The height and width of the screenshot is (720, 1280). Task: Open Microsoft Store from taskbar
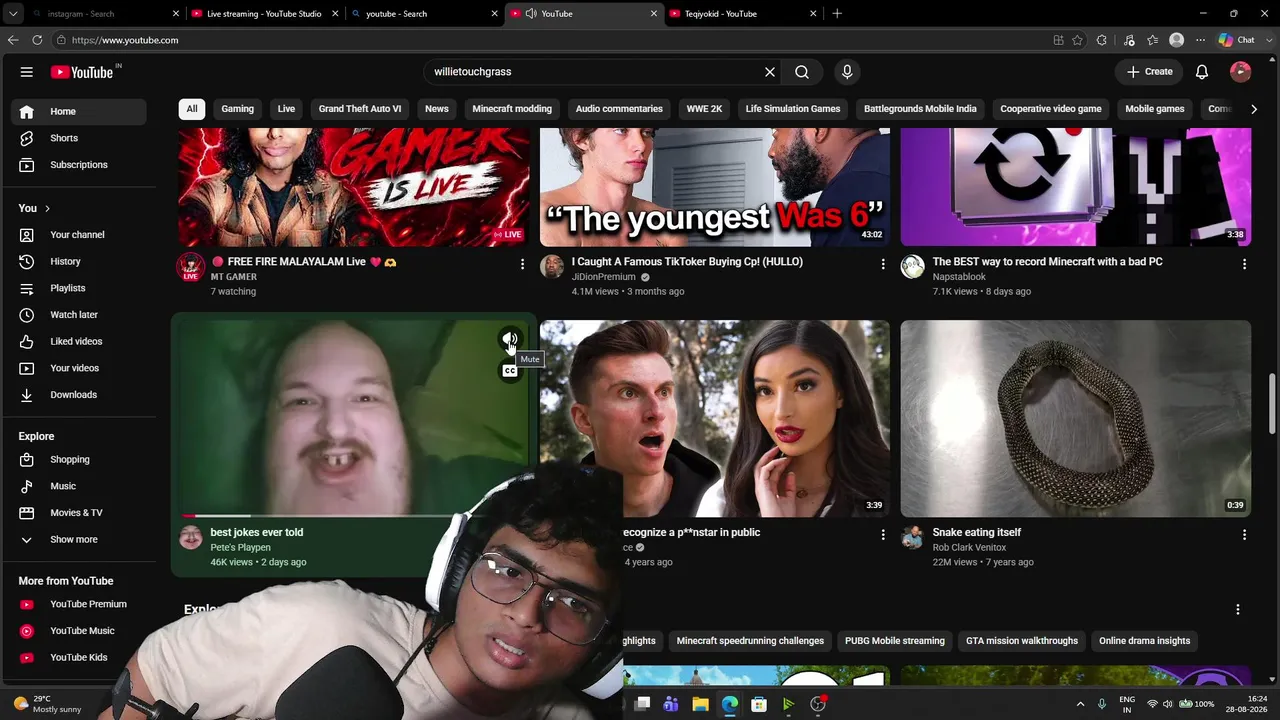point(759,704)
